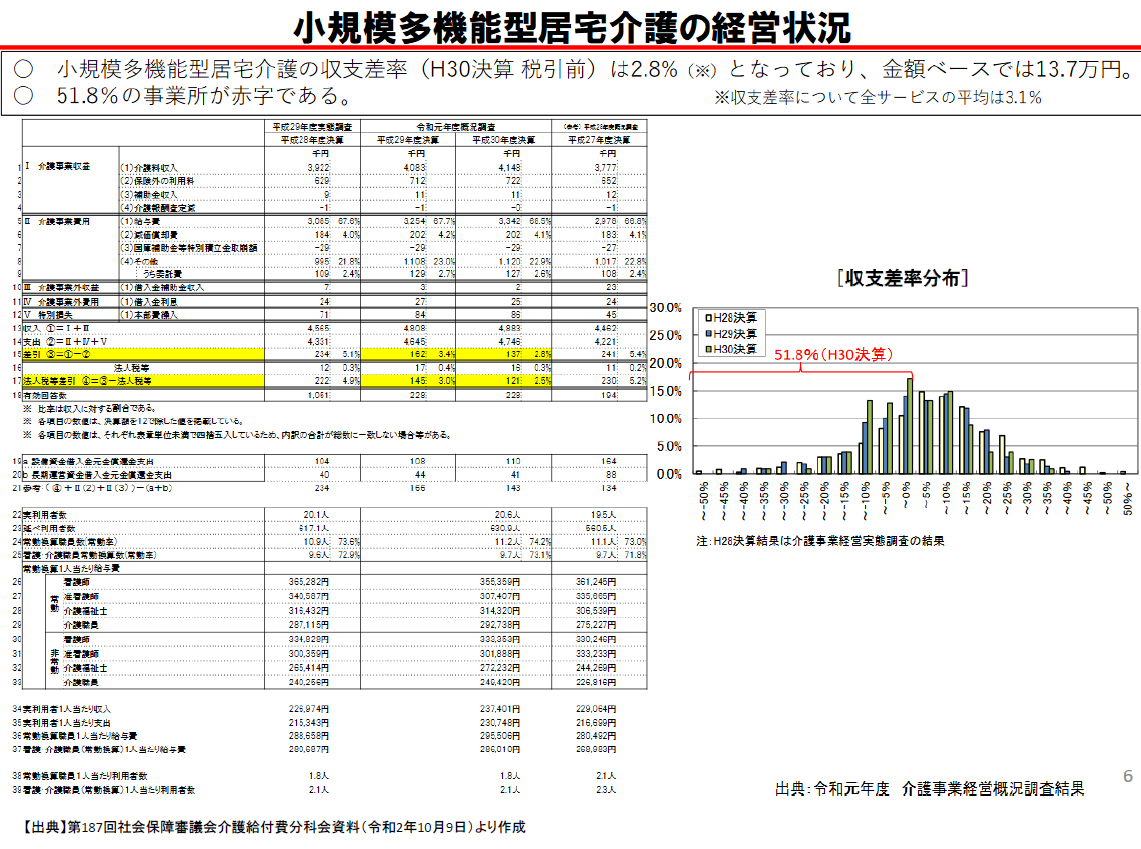
Task: Click the 常勤 看護師 salary 365,282円
Action: 309,582
